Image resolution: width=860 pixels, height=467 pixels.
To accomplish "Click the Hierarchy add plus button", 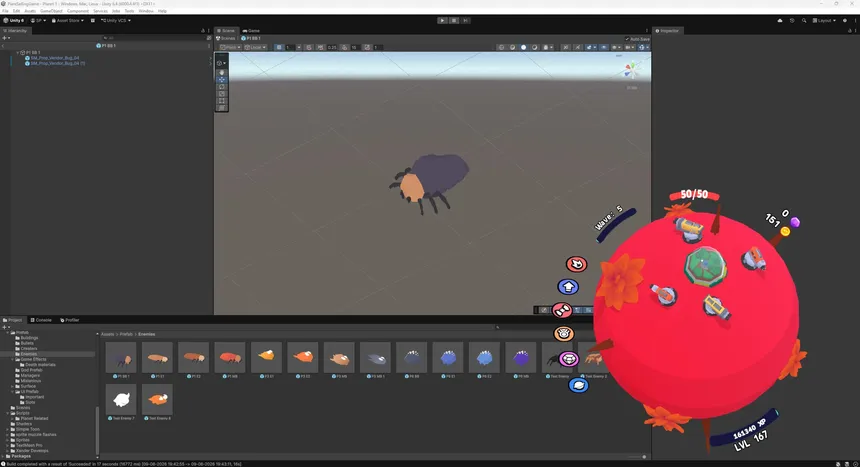I will coord(5,38).
